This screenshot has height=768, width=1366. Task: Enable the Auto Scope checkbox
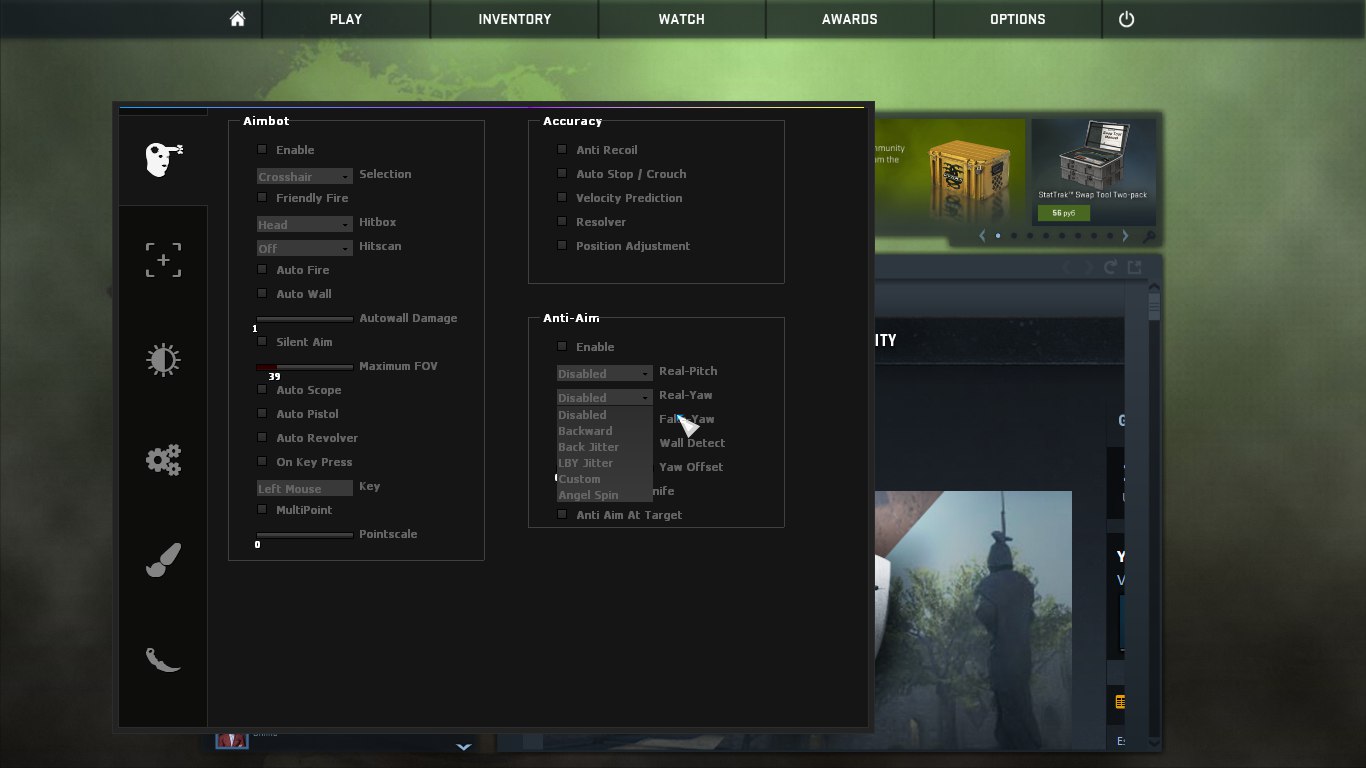coord(262,389)
